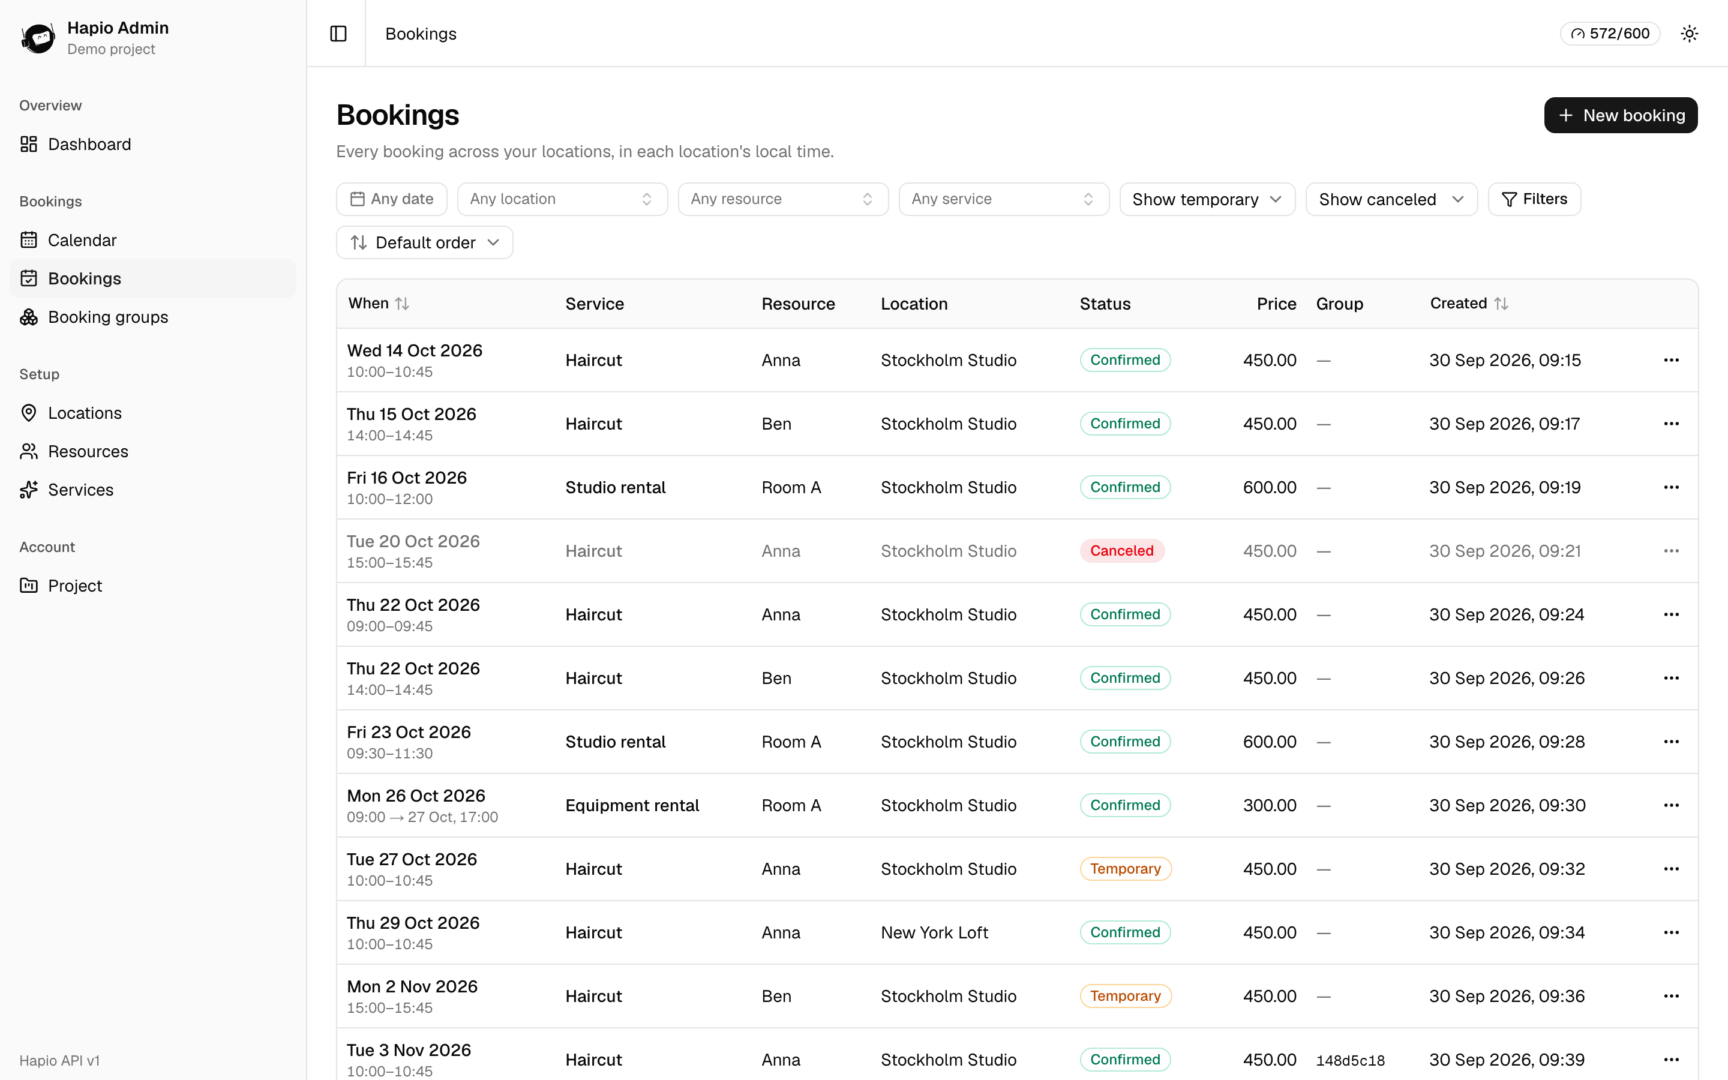Open row actions for Mon 26 Oct booking
This screenshot has width=1728, height=1080.
pos(1671,805)
